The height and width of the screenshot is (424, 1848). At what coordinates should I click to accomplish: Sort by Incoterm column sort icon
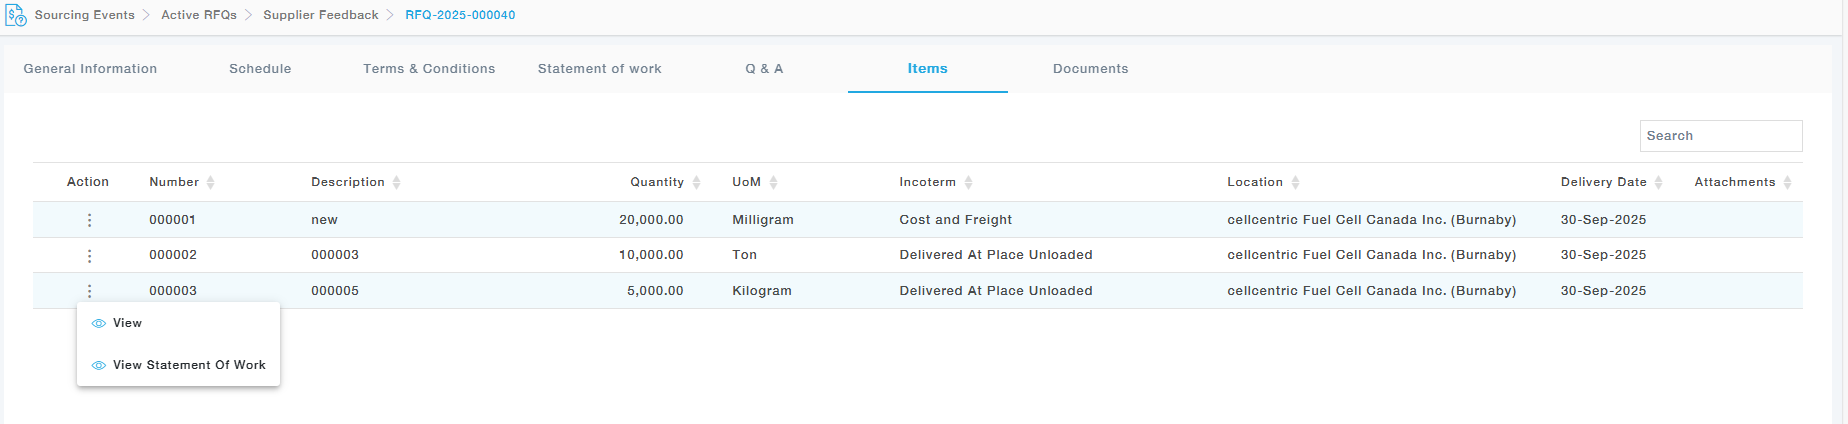click(968, 182)
